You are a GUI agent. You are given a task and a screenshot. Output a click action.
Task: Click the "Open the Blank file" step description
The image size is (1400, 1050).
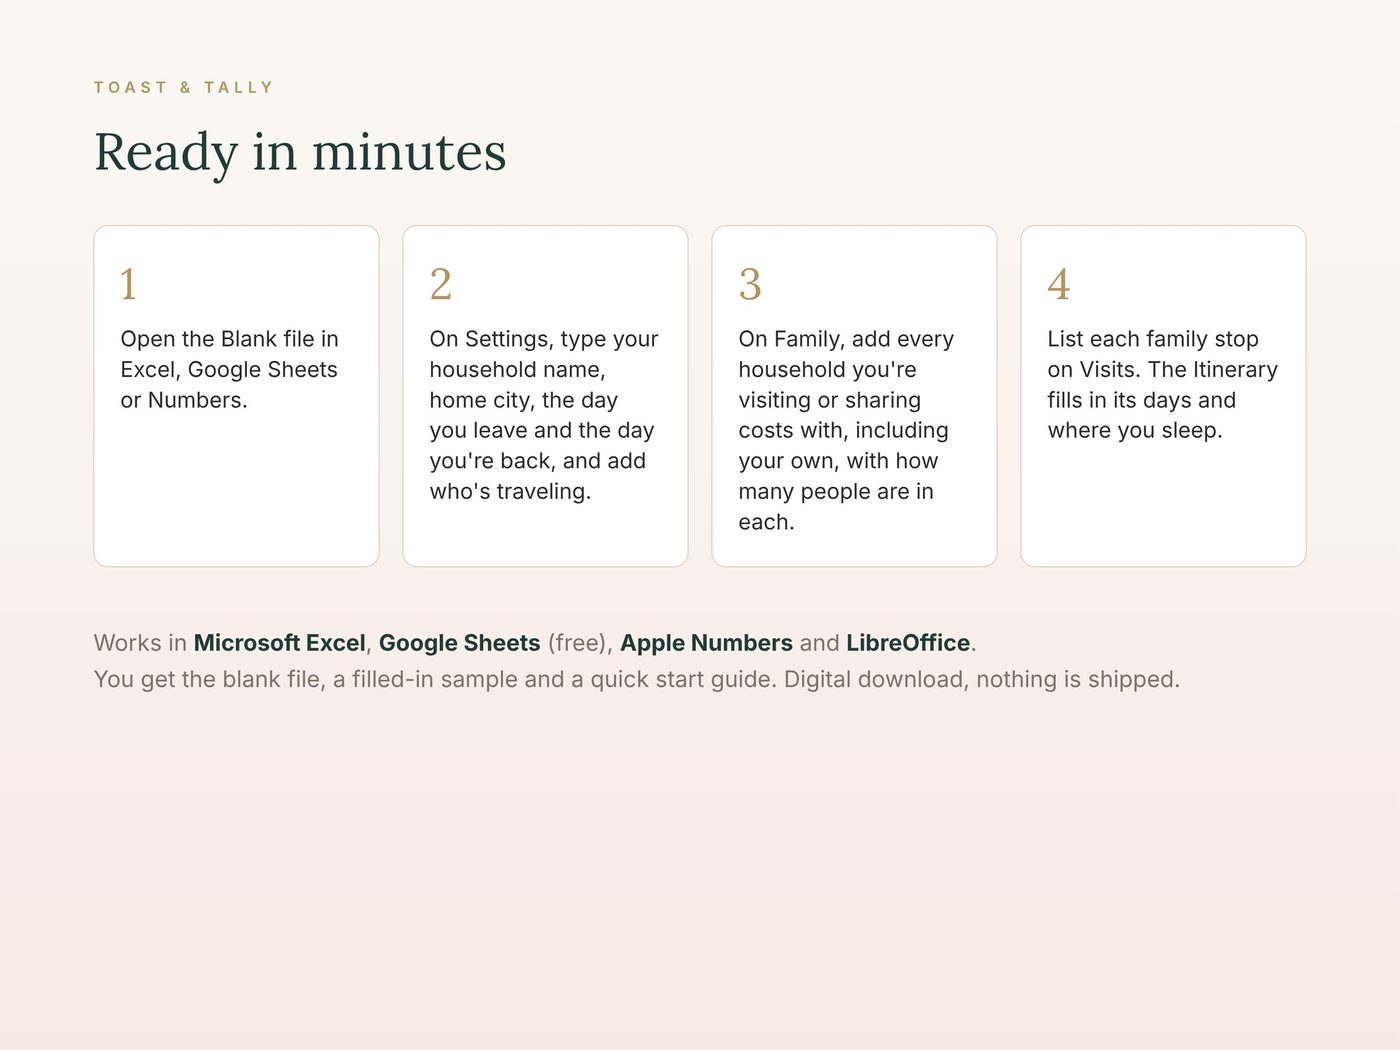pyautogui.click(x=230, y=370)
